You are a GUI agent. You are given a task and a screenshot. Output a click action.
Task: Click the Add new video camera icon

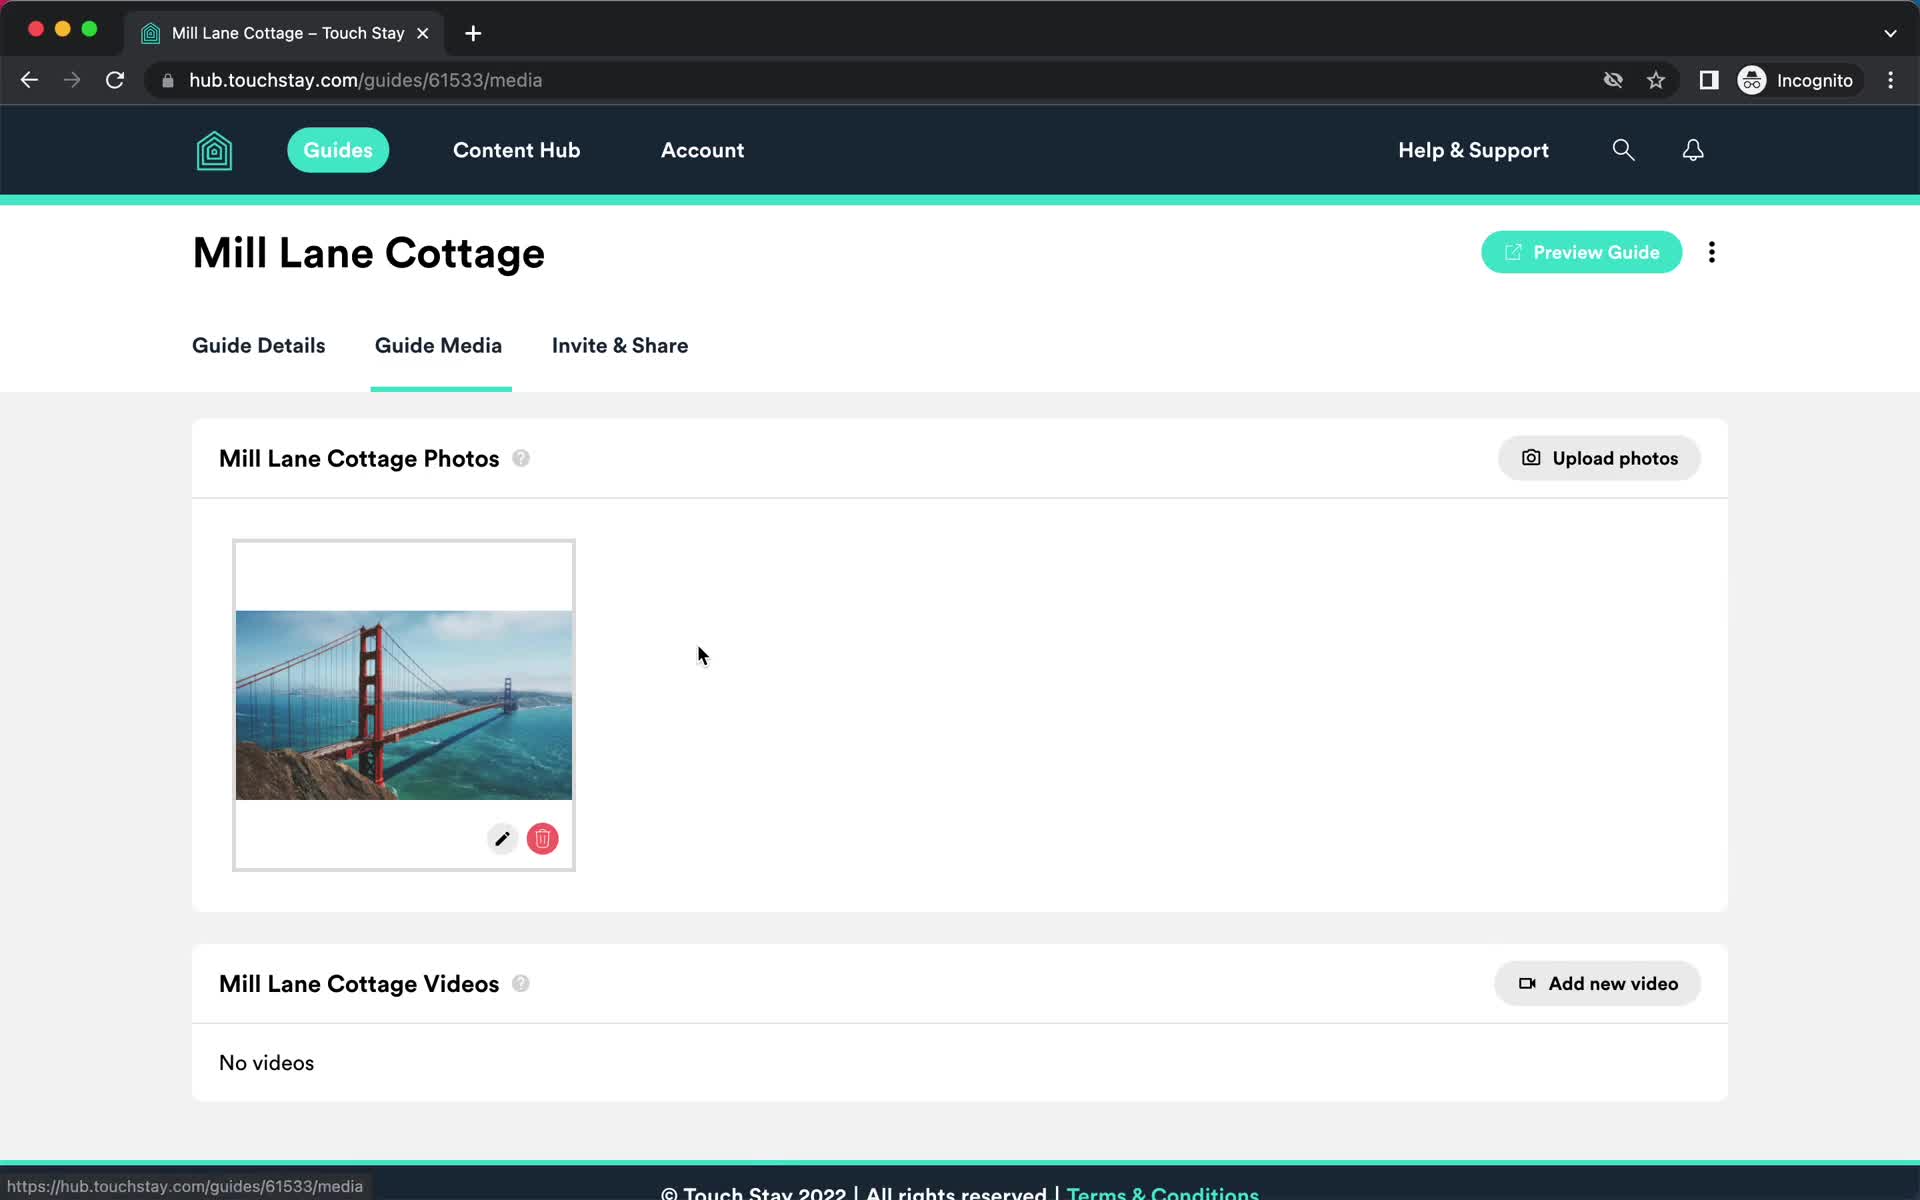tap(1526, 983)
